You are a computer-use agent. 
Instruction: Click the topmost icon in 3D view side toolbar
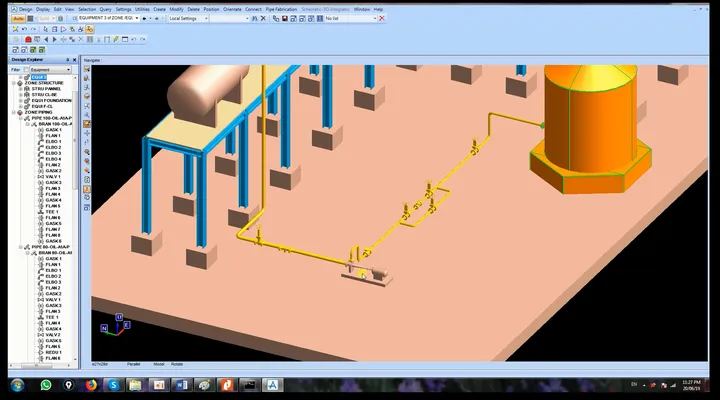[x=87, y=69]
